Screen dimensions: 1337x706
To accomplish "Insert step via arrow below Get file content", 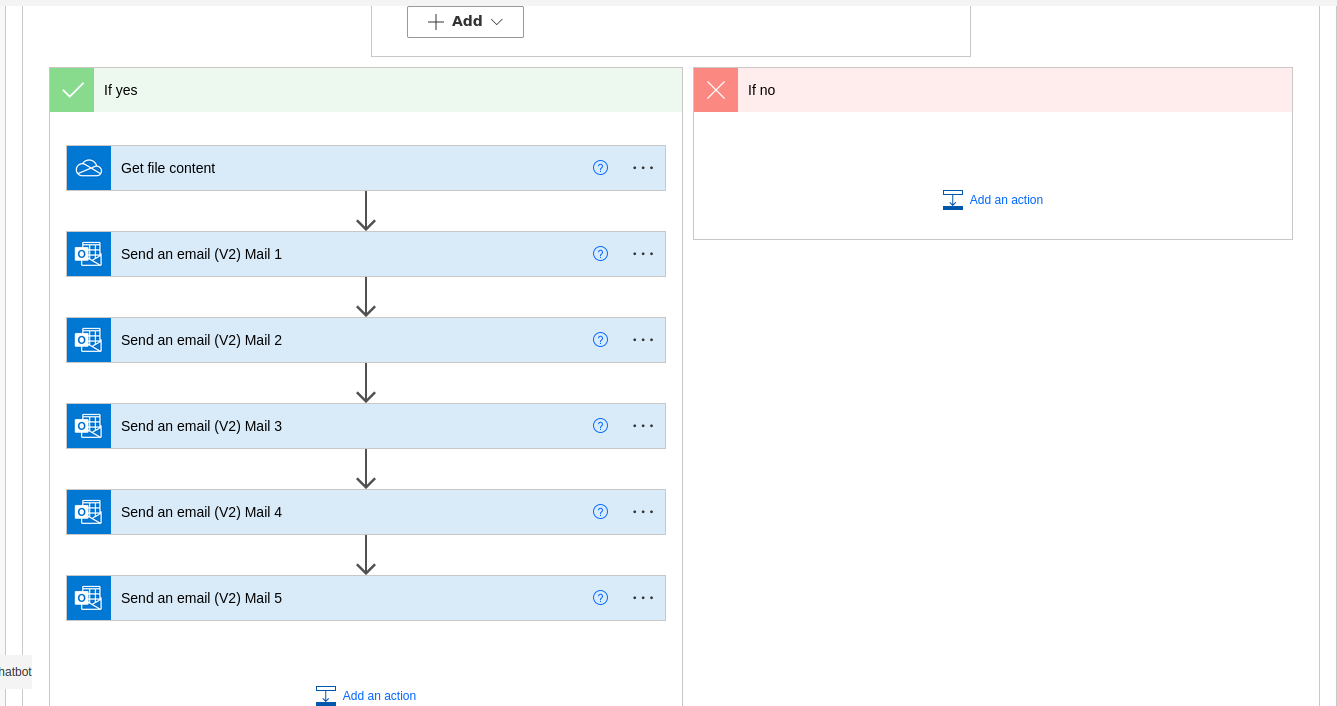I will pos(366,211).
